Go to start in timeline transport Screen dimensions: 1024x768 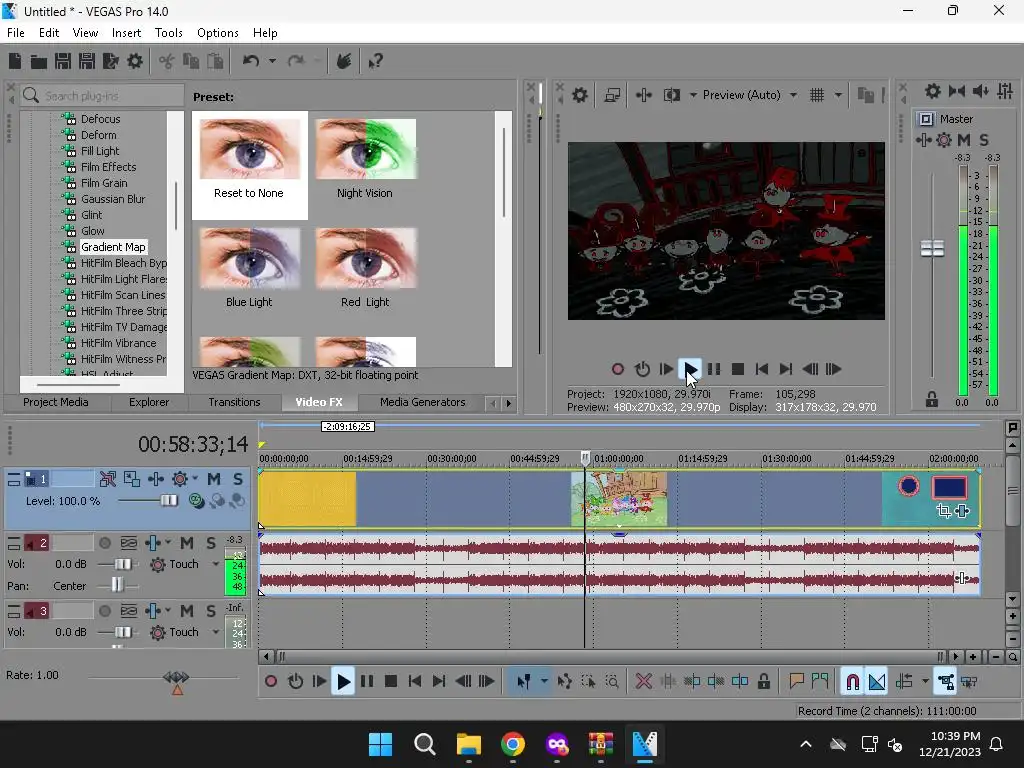point(415,682)
